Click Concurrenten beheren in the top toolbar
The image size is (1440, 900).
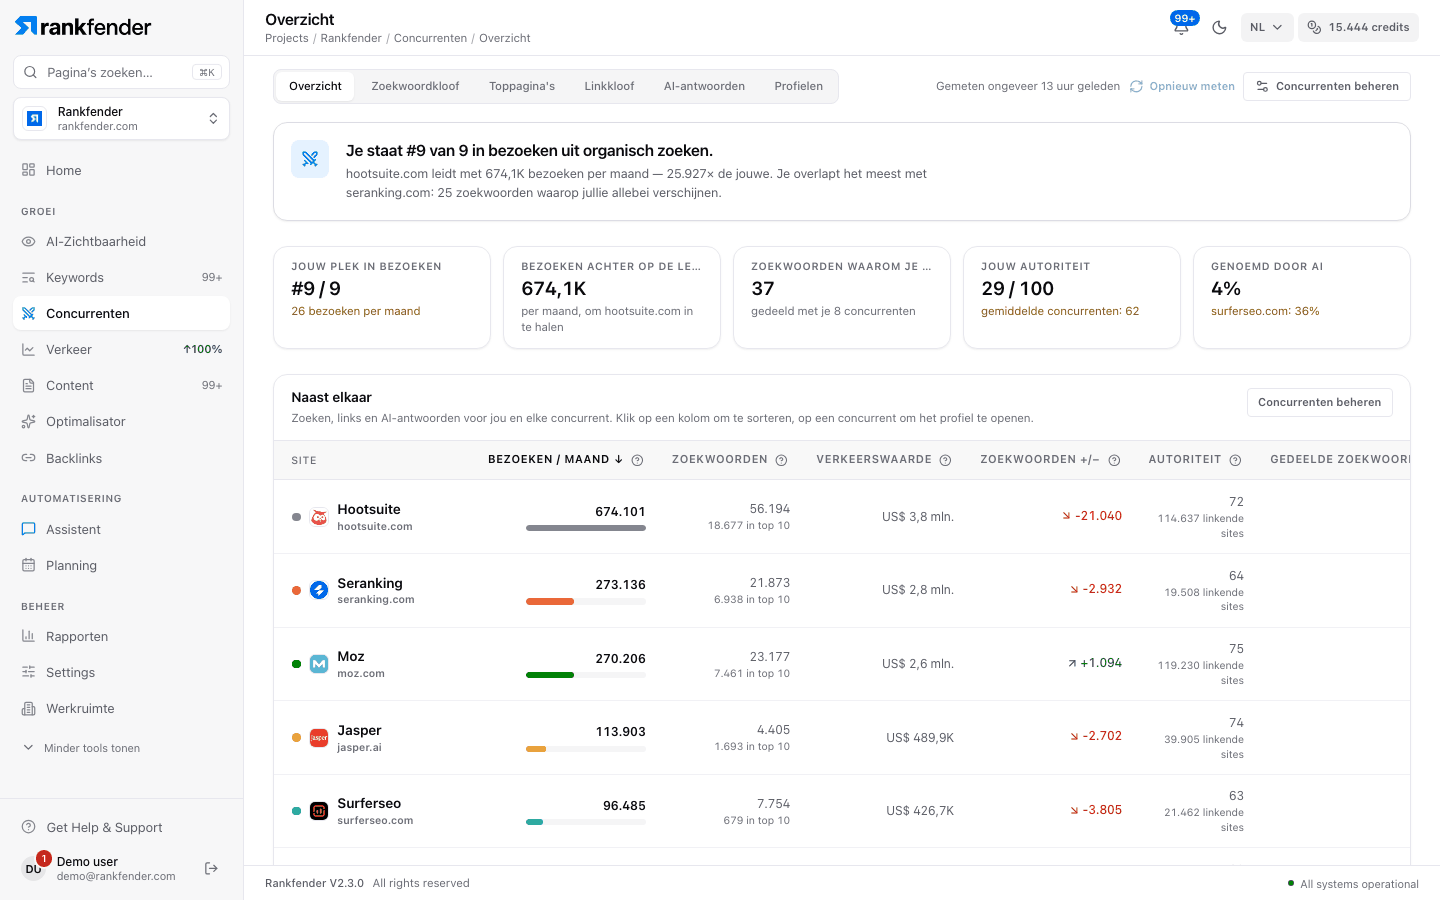coord(1327,86)
